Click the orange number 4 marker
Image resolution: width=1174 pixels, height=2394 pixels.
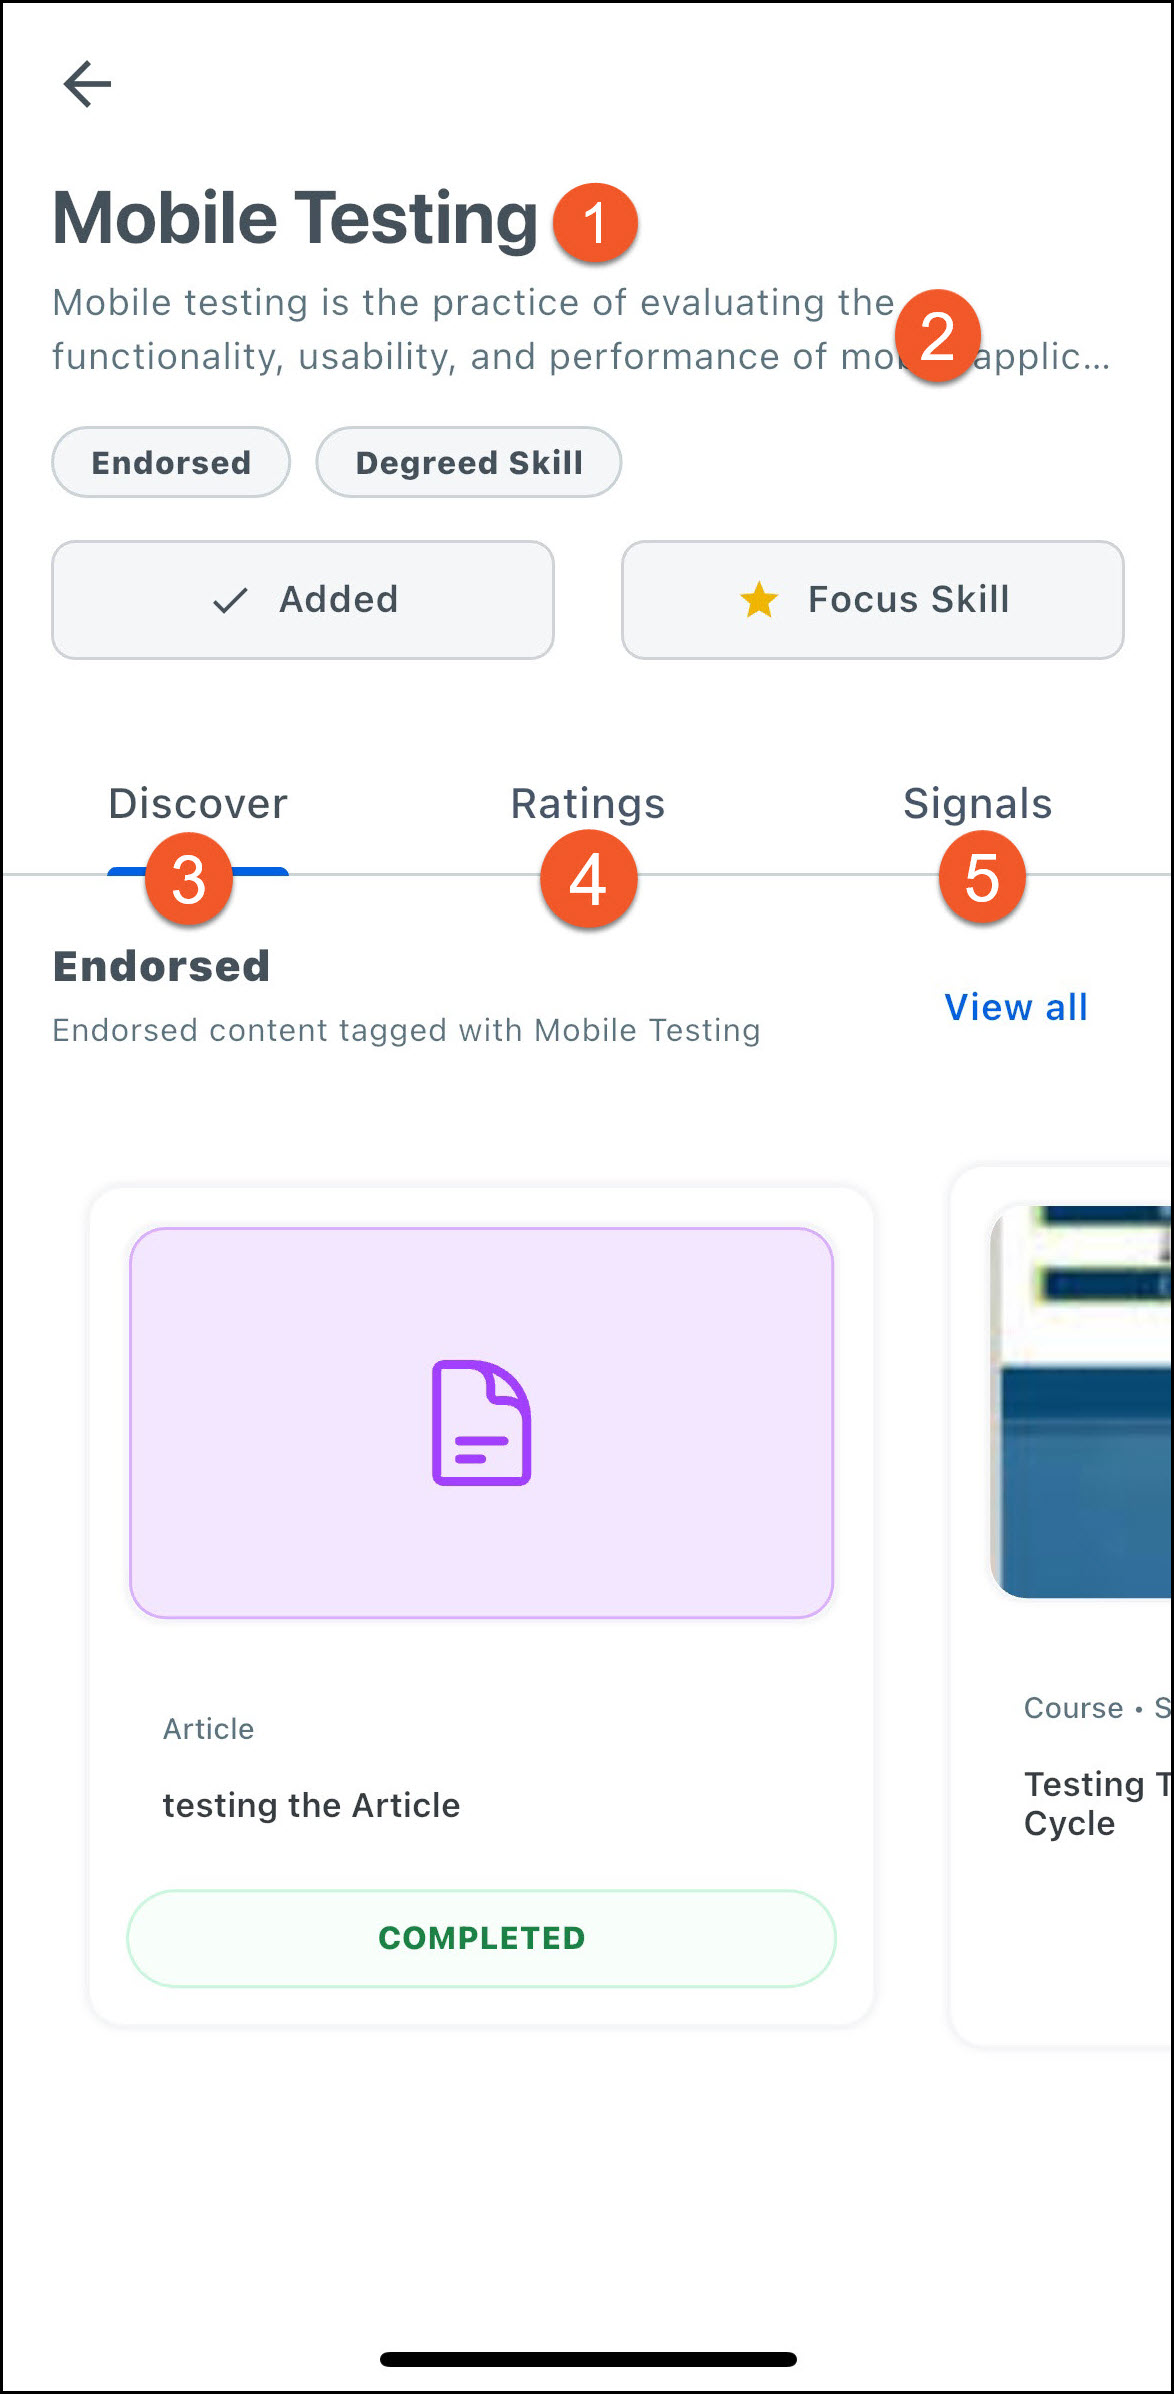pos(588,880)
